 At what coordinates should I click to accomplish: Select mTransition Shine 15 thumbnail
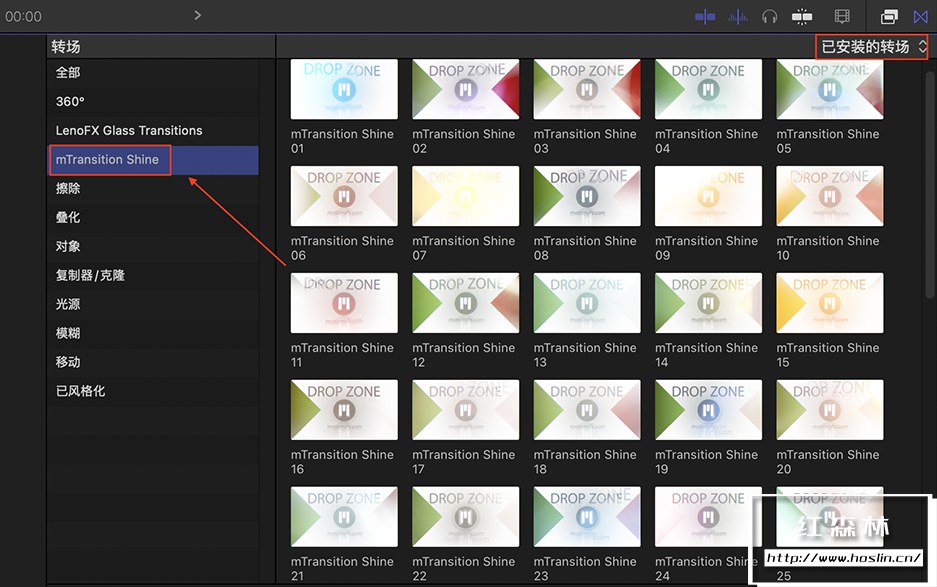coord(829,303)
